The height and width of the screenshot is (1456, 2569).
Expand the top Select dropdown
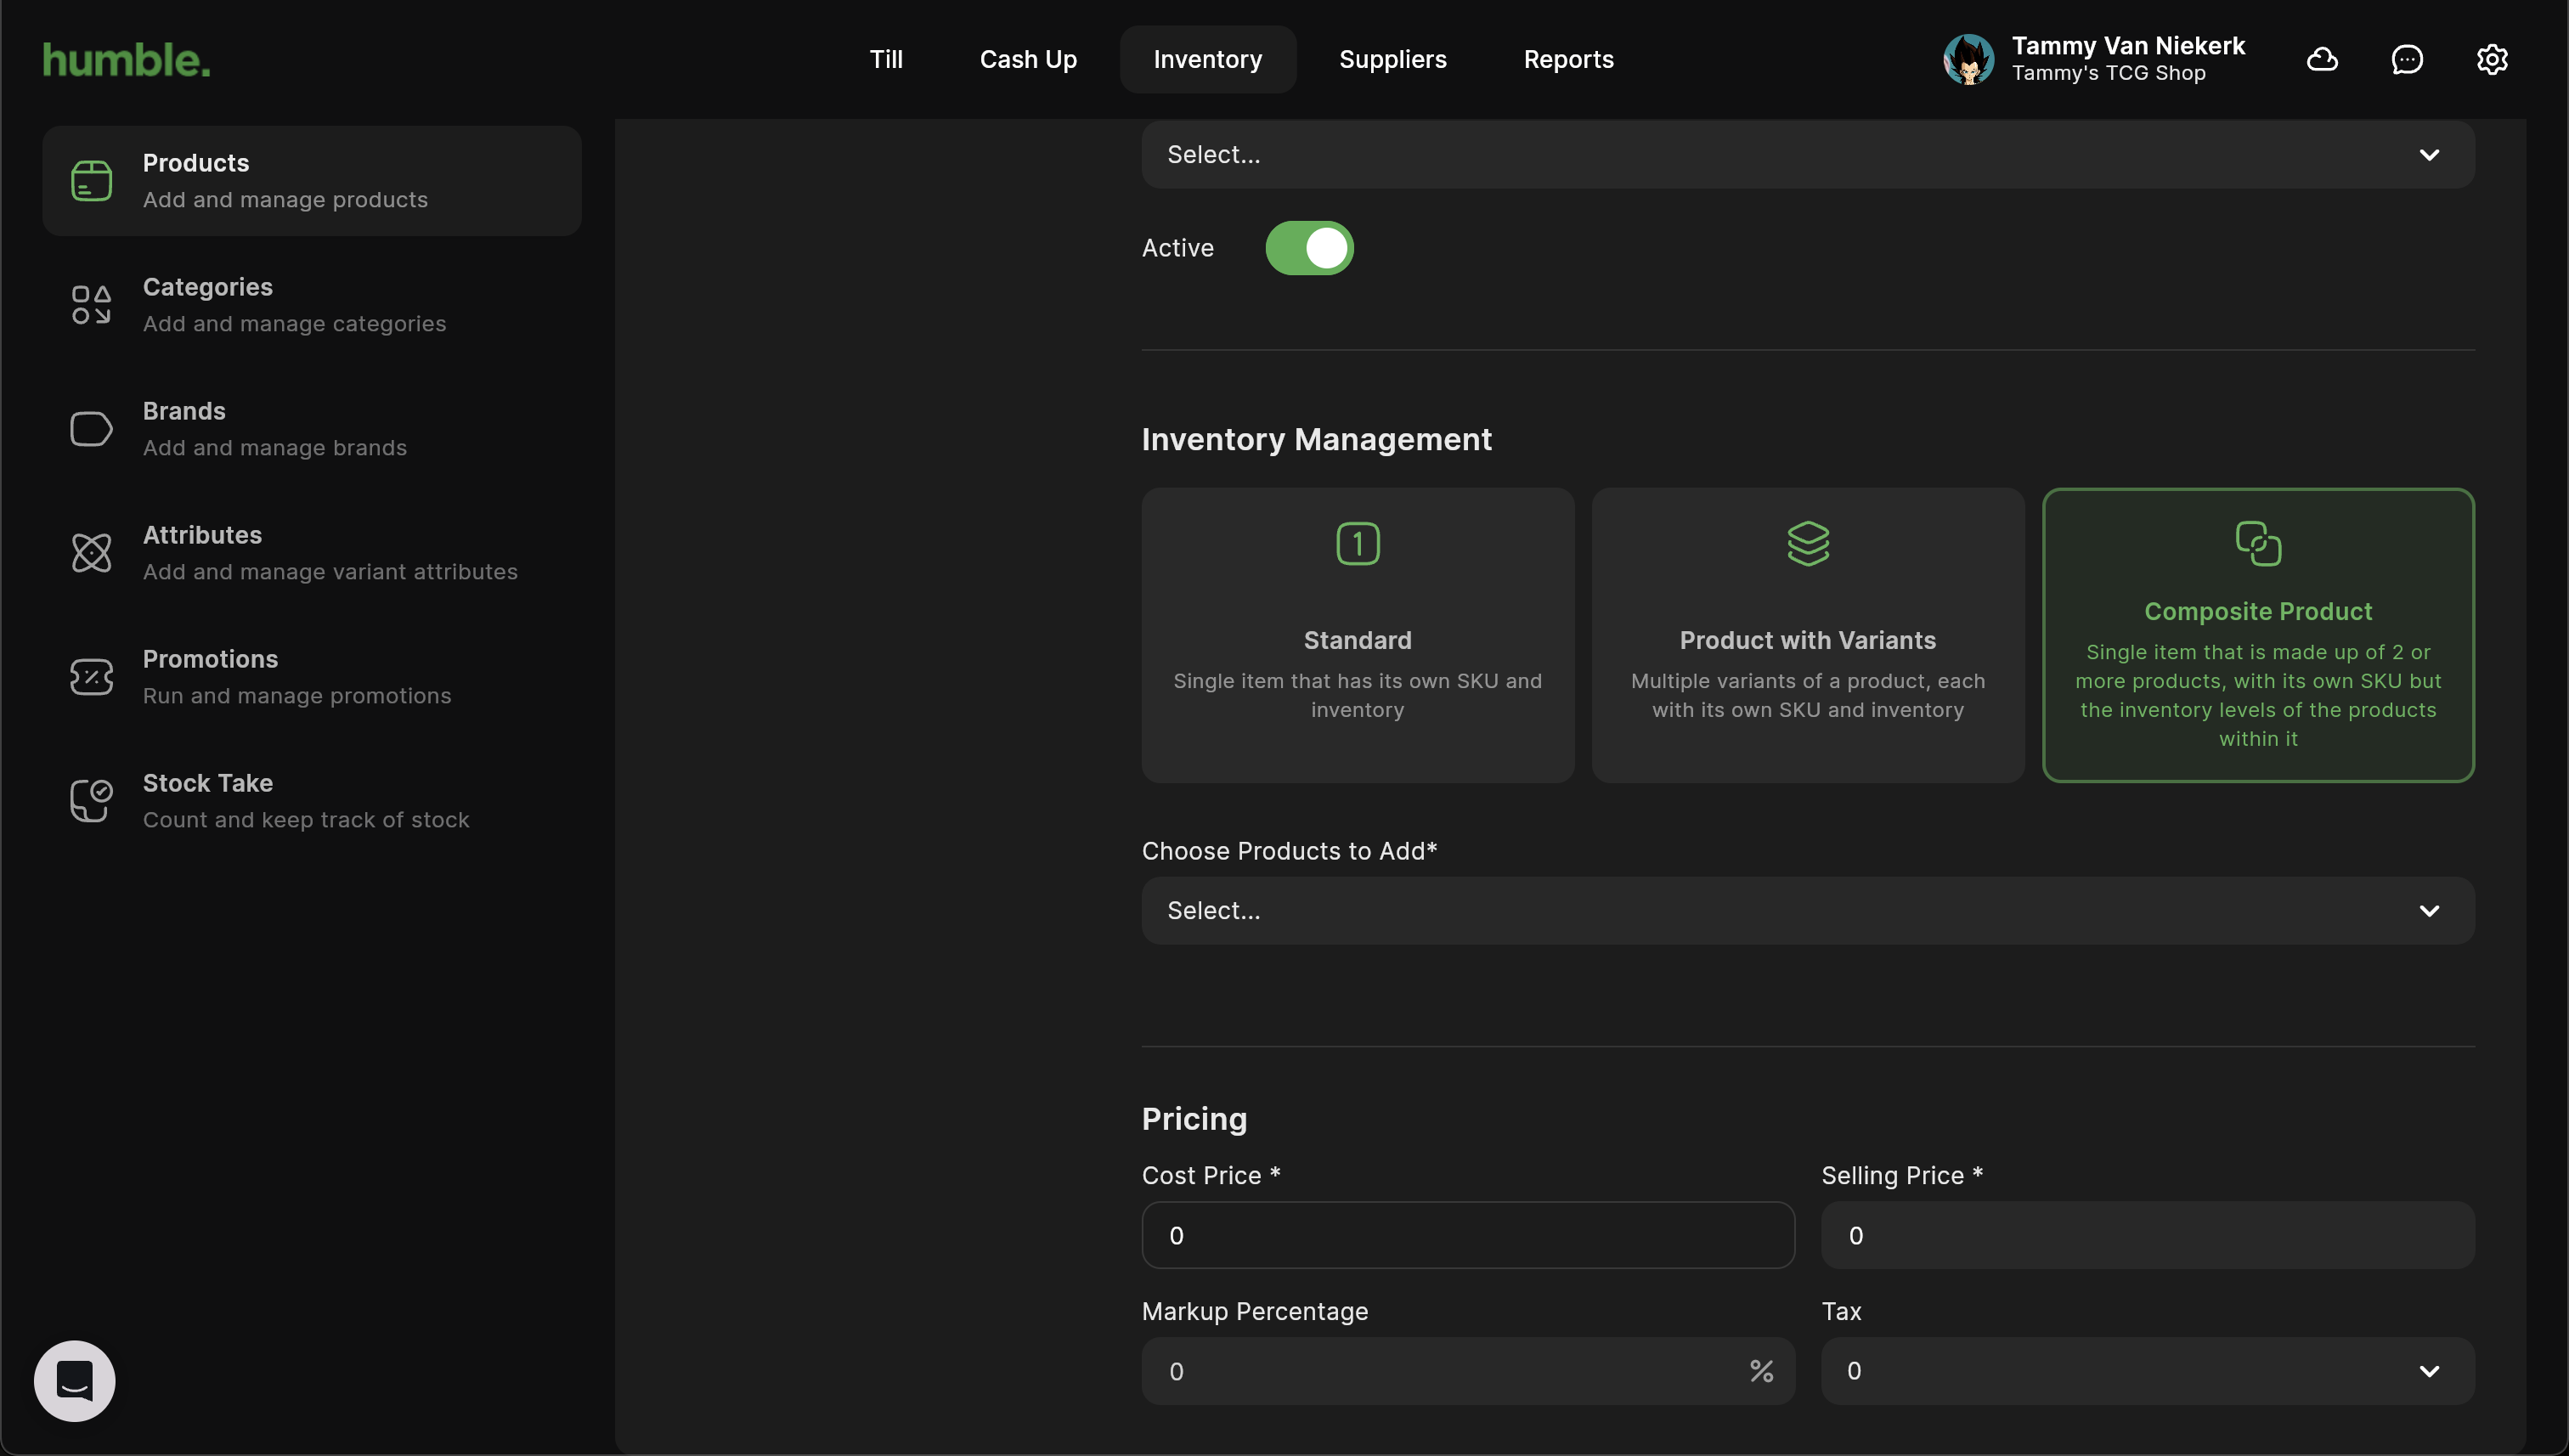pyautogui.click(x=1807, y=155)
